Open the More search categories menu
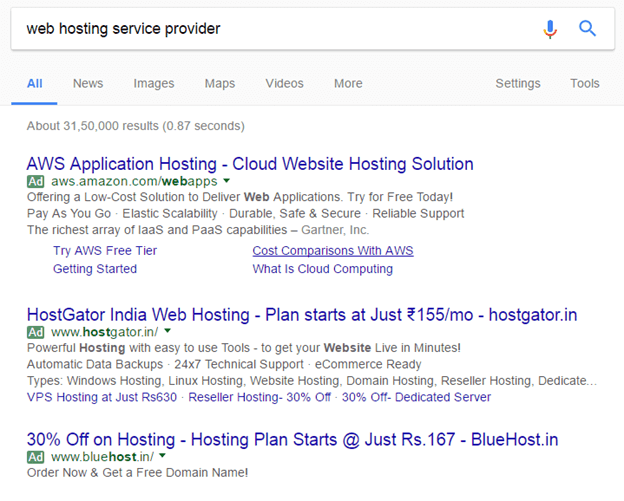Screen dimensions: 624x501 [x=348, y=84]
